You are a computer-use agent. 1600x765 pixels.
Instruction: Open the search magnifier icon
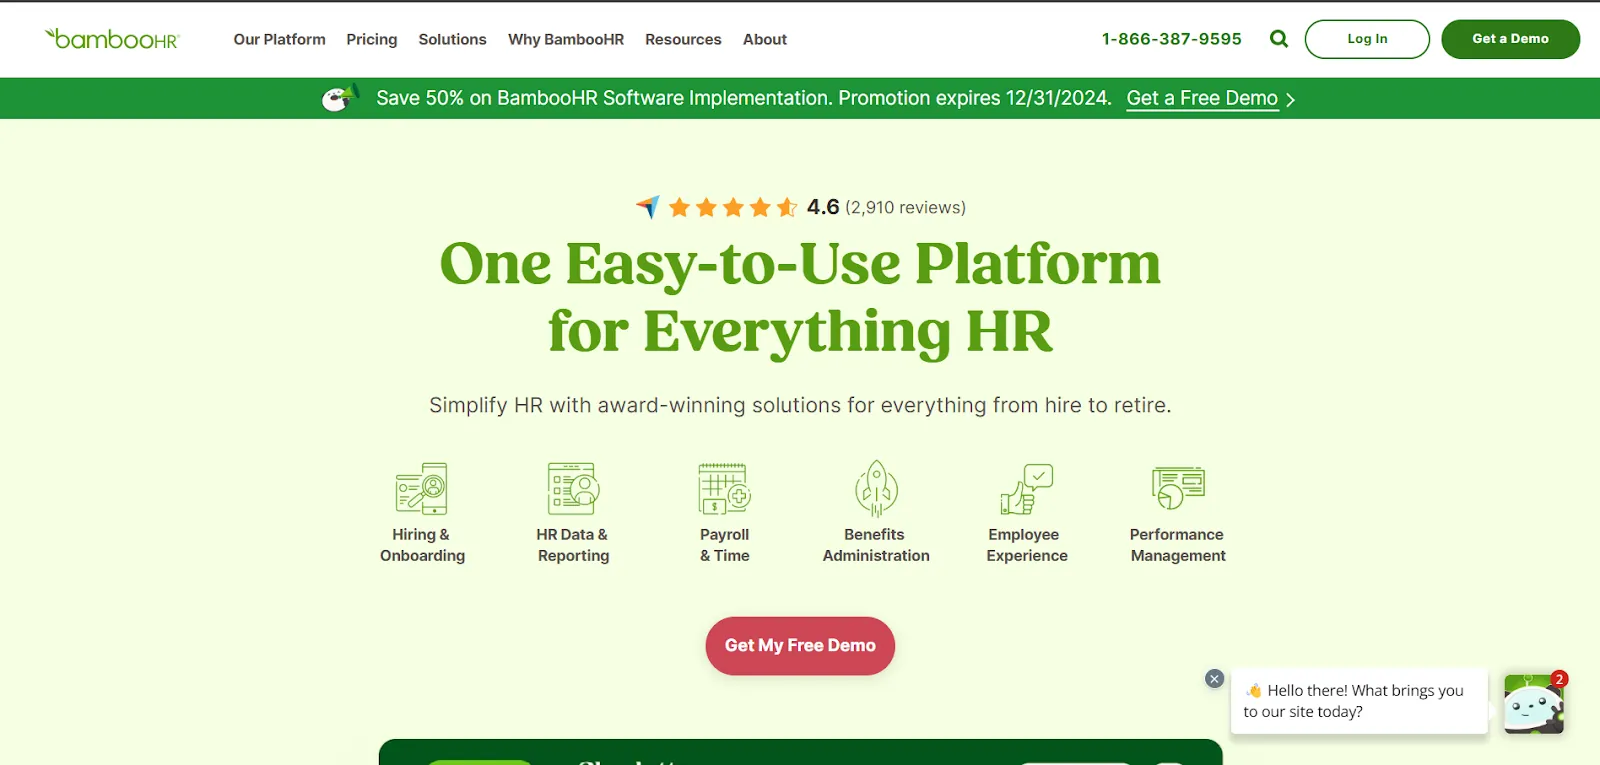point(1279,39)
